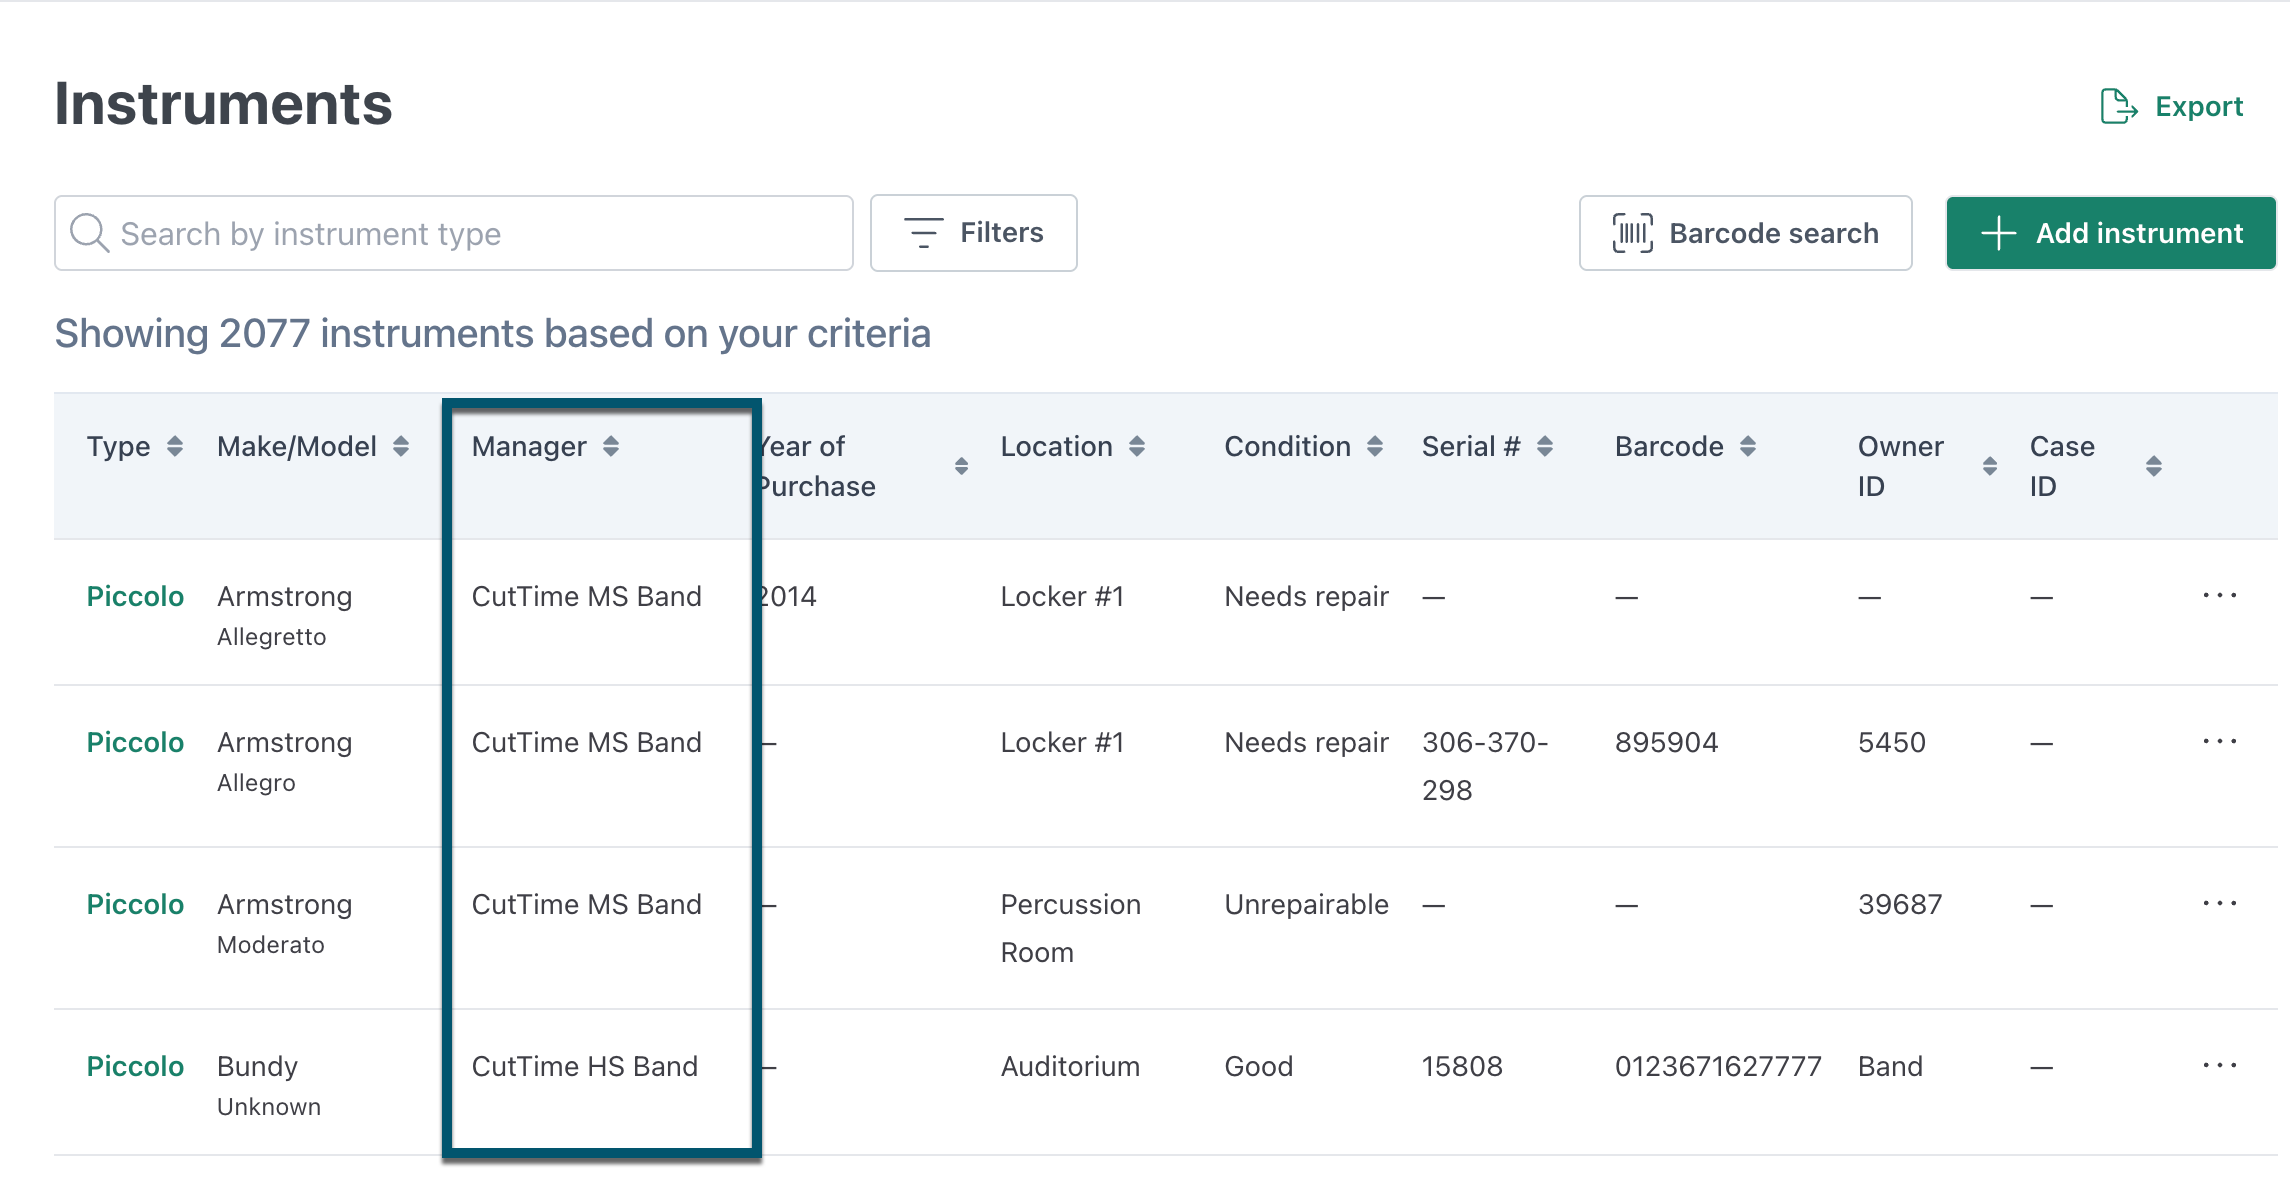Image resolution: width=2290 pixels, height=1178 pixels.
Task: Sort by Year of Purchase arrows
Action: click(961, 466)
